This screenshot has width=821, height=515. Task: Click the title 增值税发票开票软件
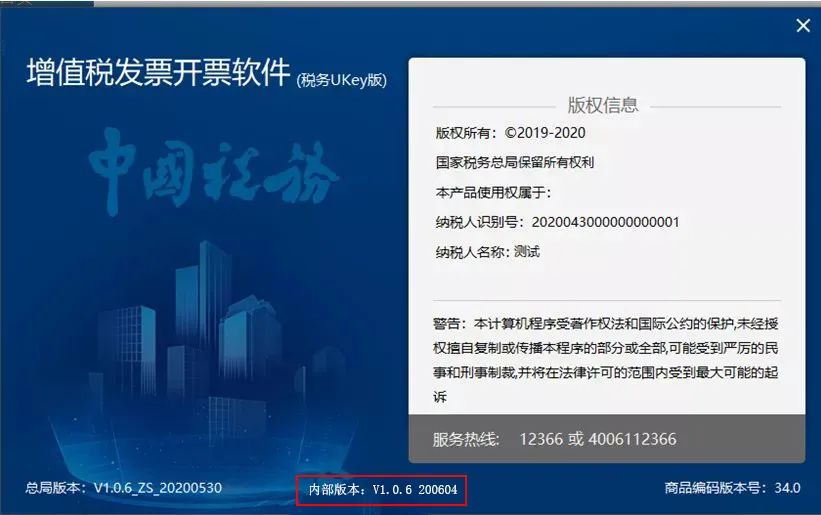(158, 72)
